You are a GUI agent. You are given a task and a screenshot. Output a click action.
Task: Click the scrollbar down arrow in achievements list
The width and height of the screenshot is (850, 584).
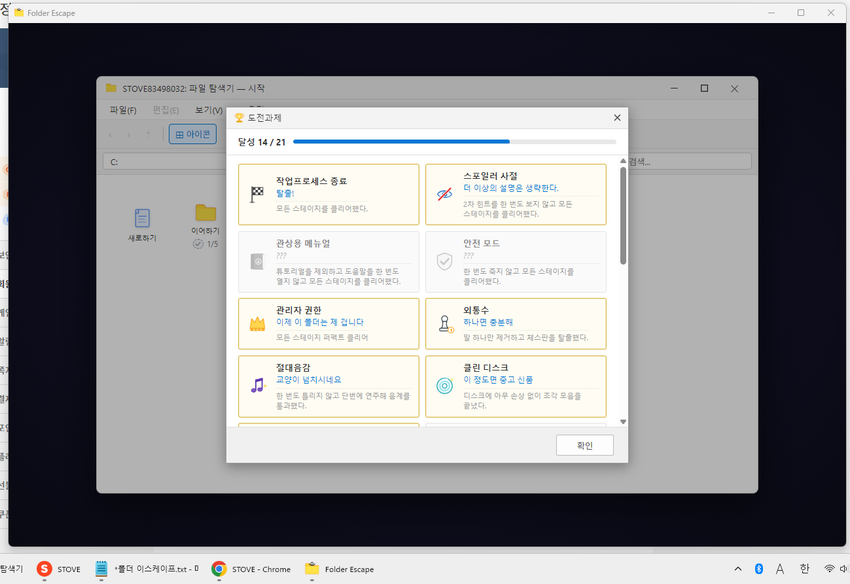coord(623,422)
